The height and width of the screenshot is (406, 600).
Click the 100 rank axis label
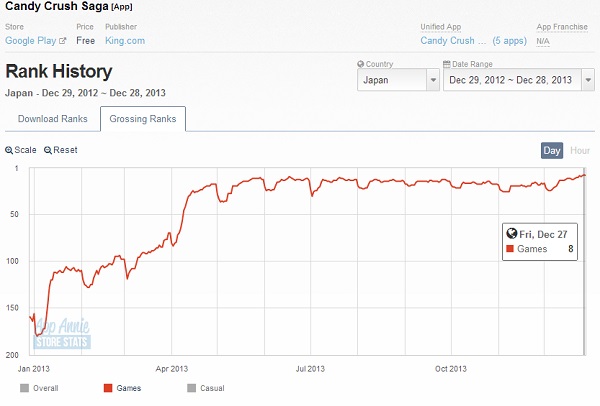(12, 261)
